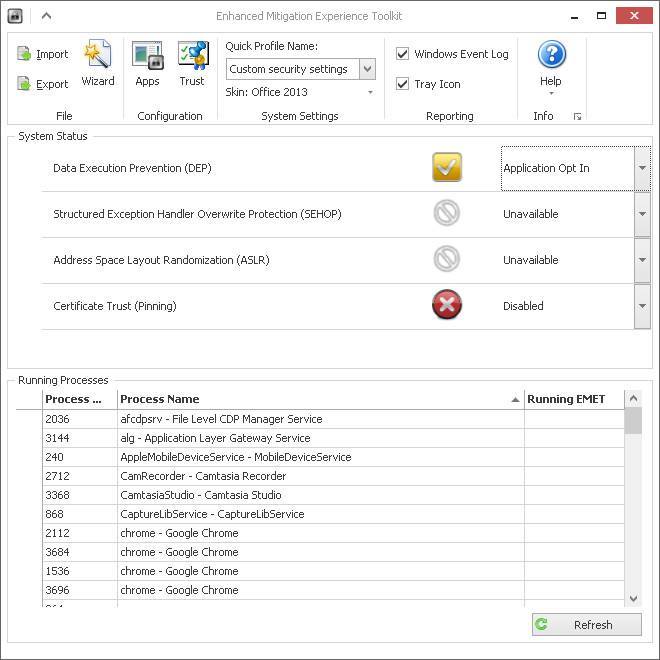The width and height of the screenshot is (660, 660).
Task: Open the Quick Profile Name dropdown
Action: click(367, 69)
